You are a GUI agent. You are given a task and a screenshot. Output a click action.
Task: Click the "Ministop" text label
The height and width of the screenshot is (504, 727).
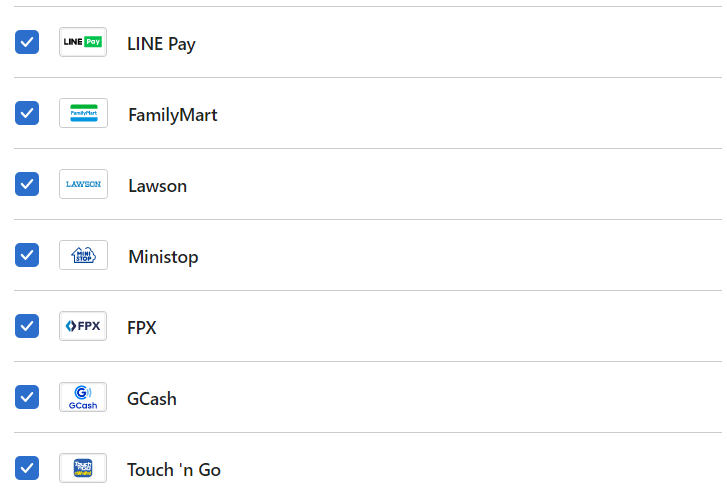(163, 257)
